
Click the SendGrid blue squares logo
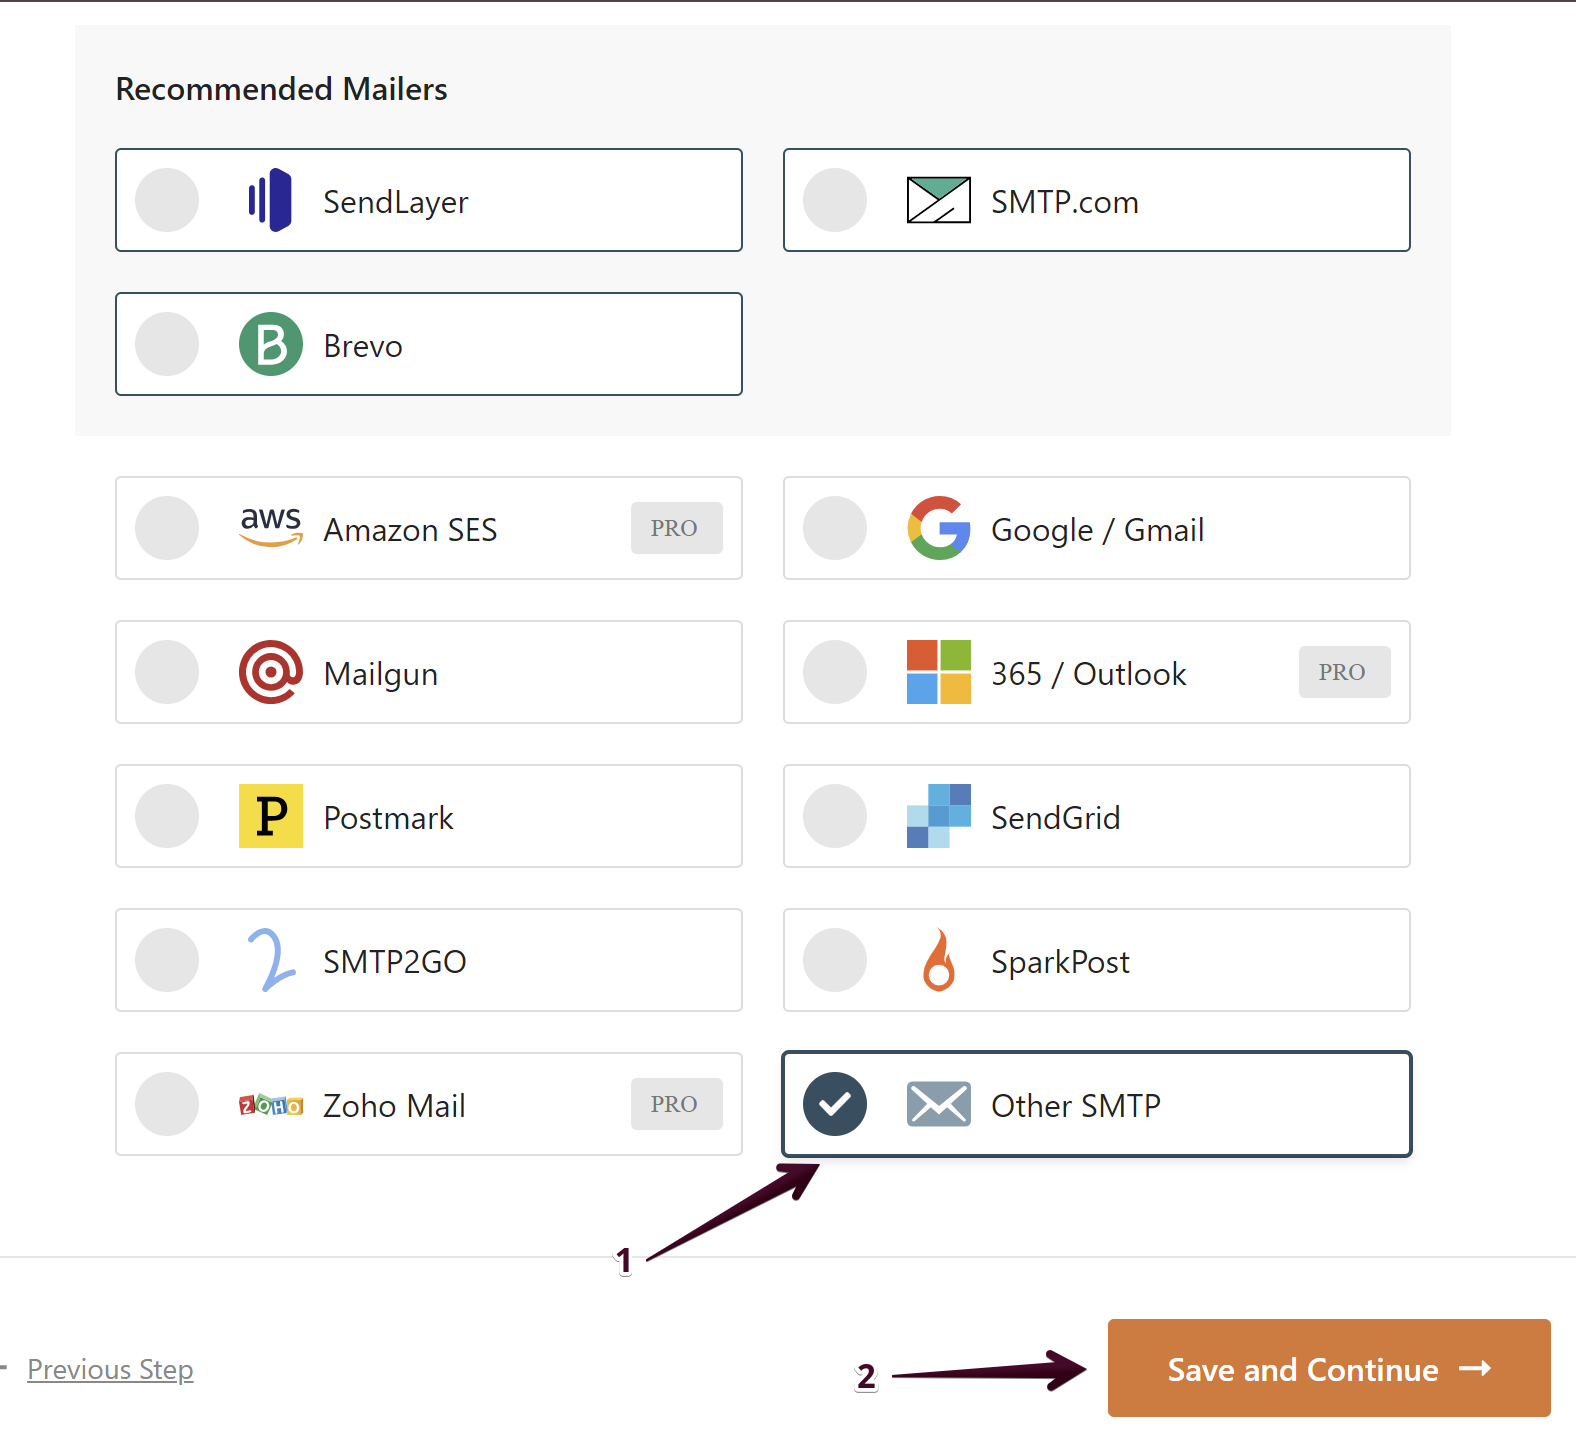(x=938, y=816)
